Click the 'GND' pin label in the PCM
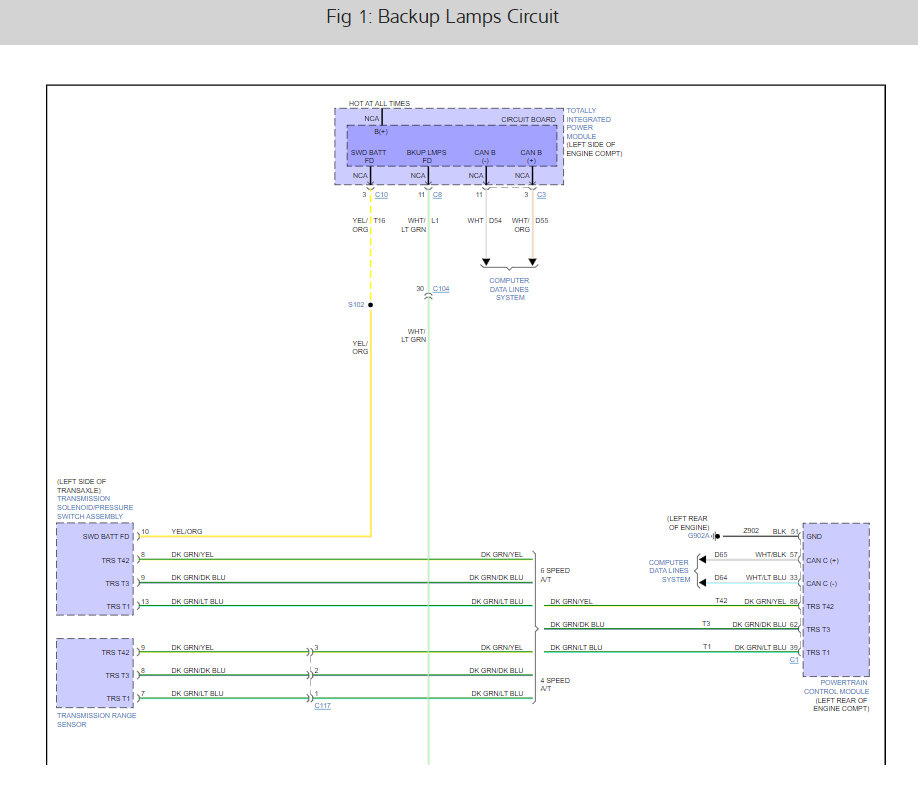918x799 pixels. coord(814,536)
